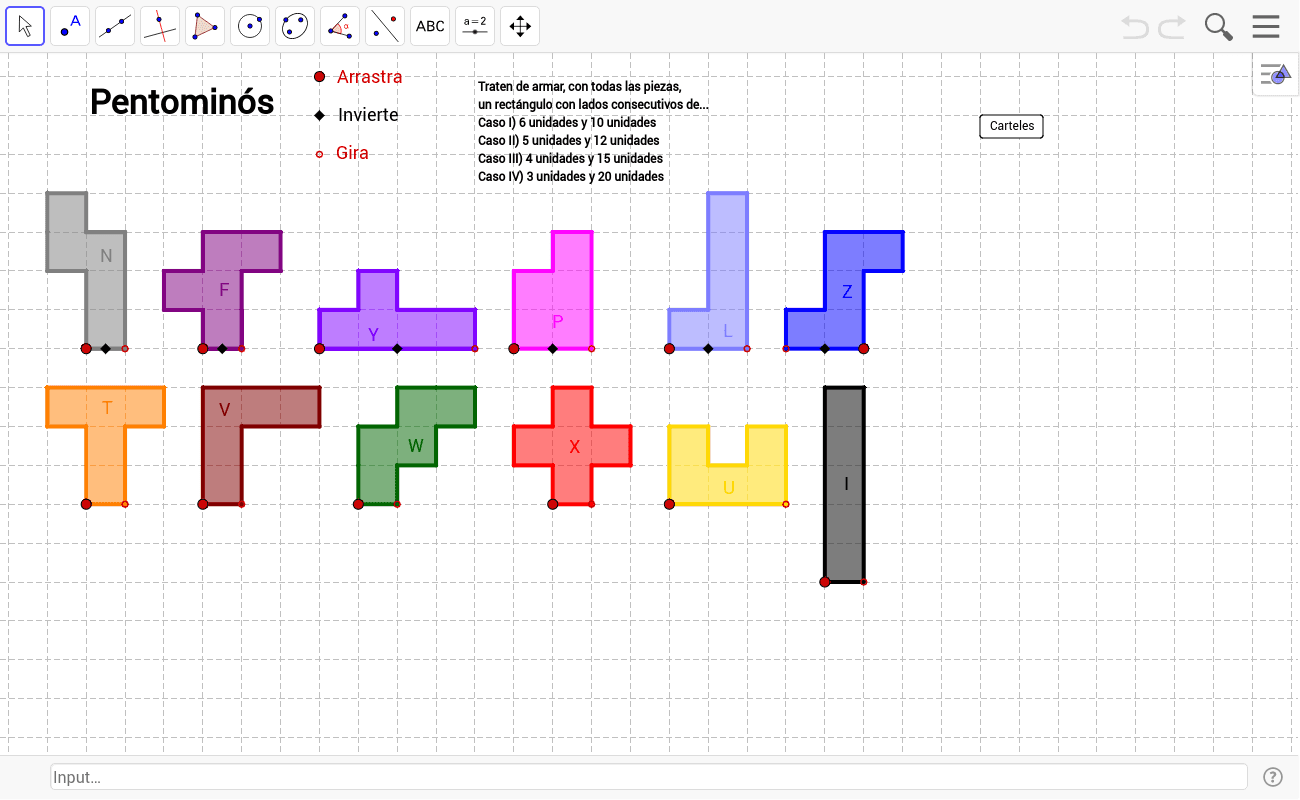Click N piece red drag point
This screenshot has height=800, width=1300.
(x=86, y=349)
